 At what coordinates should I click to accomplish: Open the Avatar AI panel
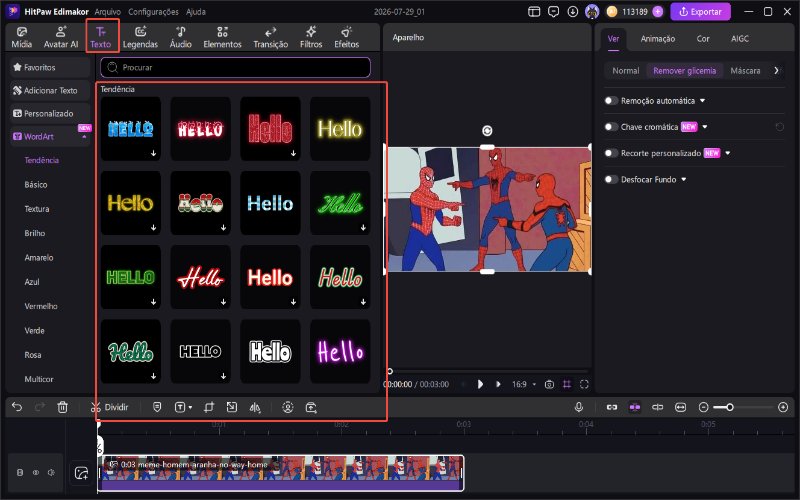point(61,38)
